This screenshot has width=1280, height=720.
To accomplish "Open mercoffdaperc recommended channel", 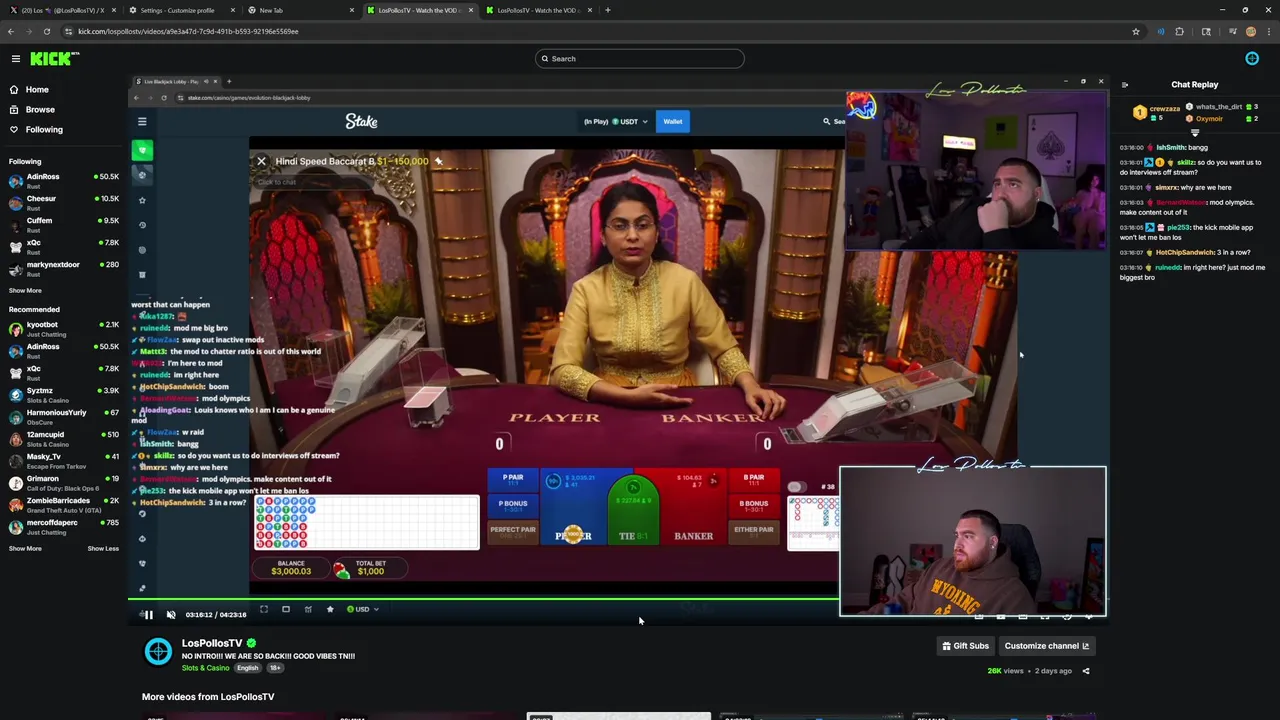I will tap(65, 526).
